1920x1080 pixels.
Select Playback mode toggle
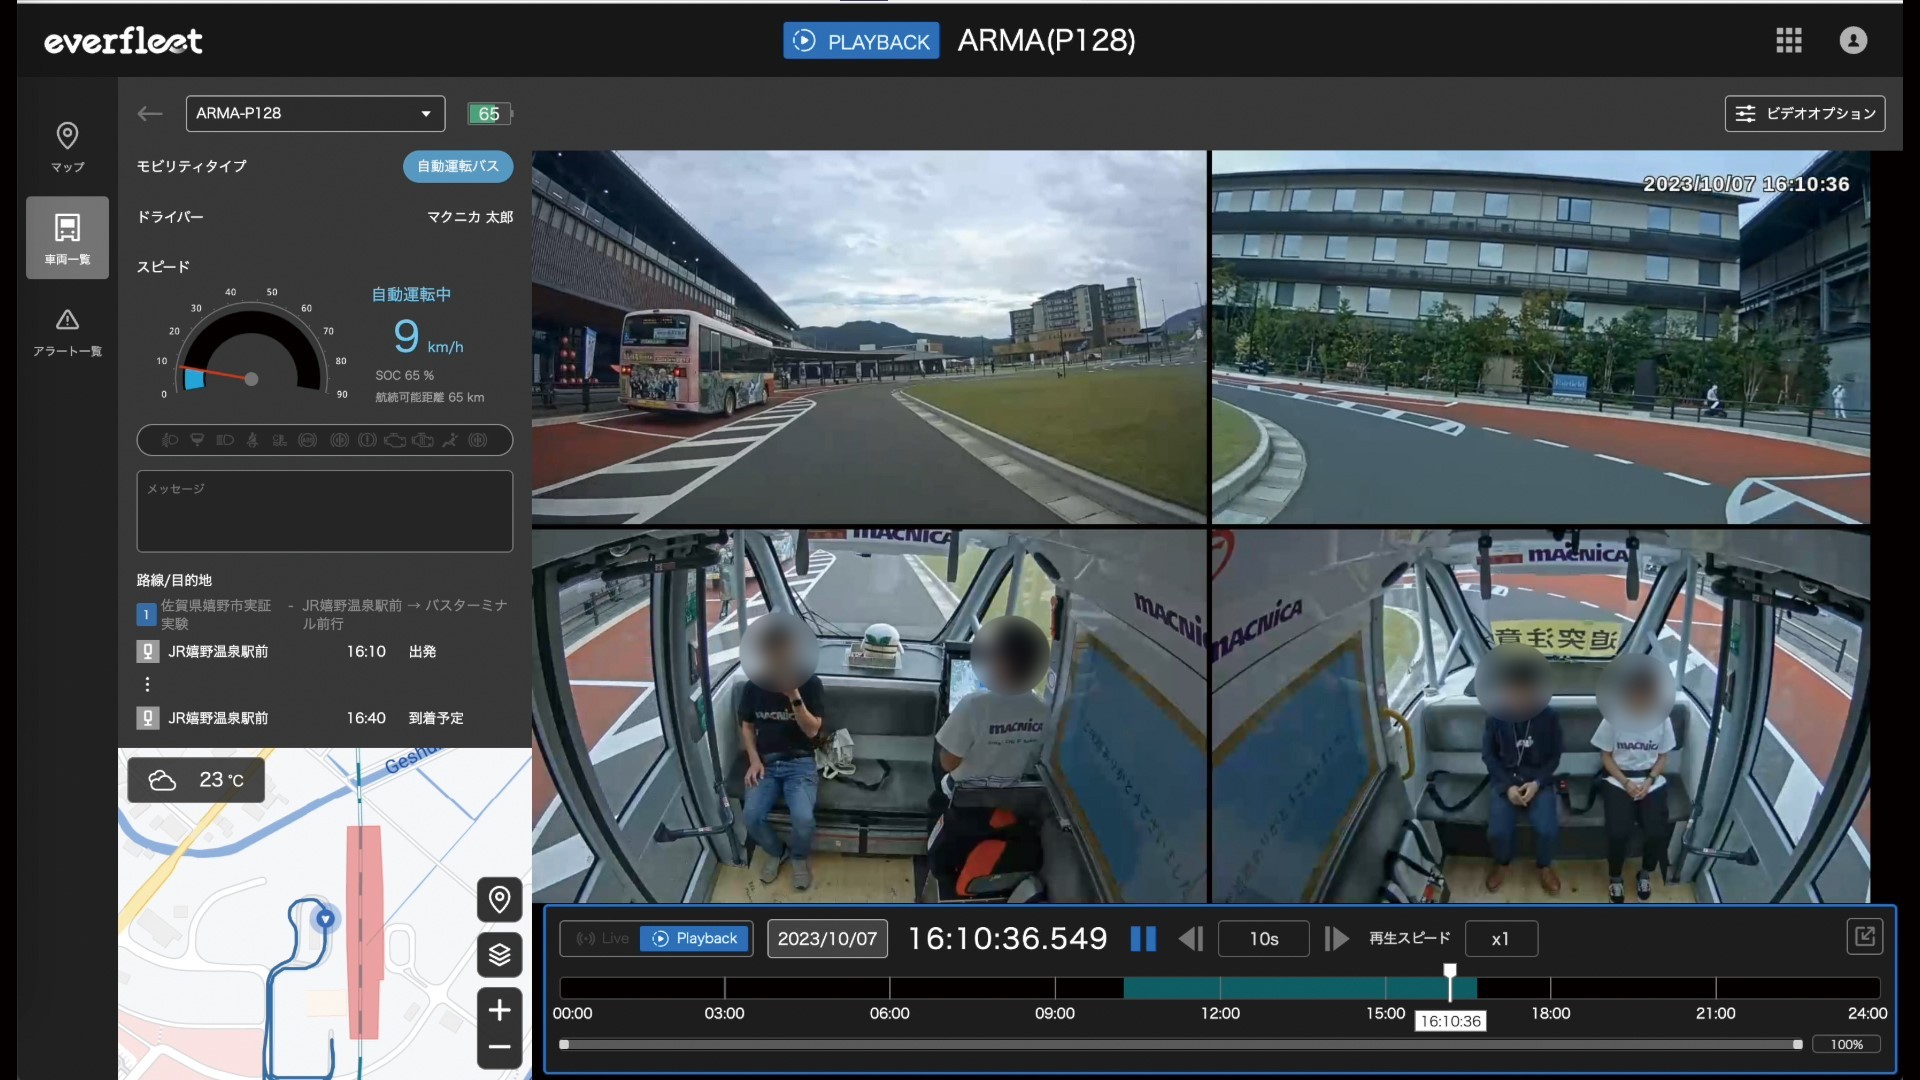(695, 939)
